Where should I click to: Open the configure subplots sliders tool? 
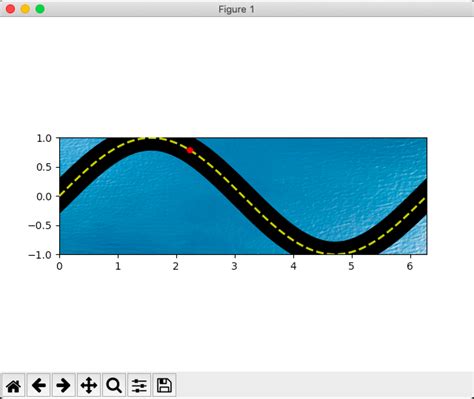[139, 386]
